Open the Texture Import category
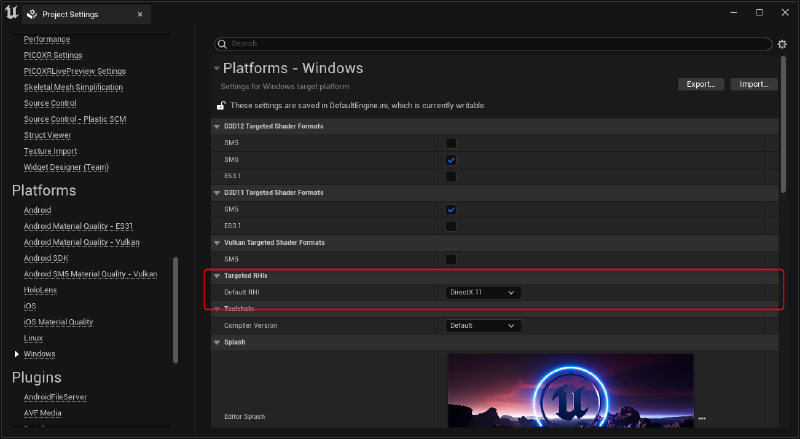Viewport: 800px width, 439px height. coord(51,151)
